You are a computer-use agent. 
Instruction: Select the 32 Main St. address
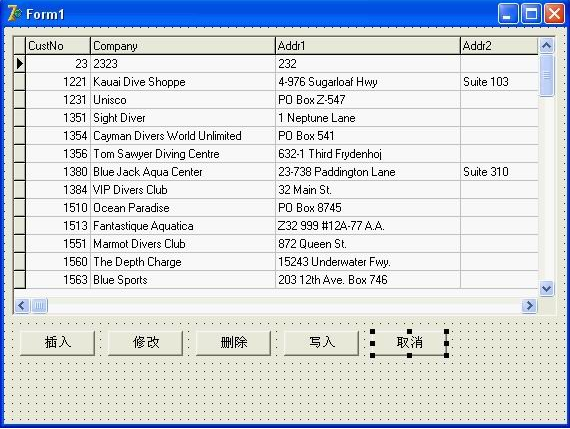[x=368, y=190]
